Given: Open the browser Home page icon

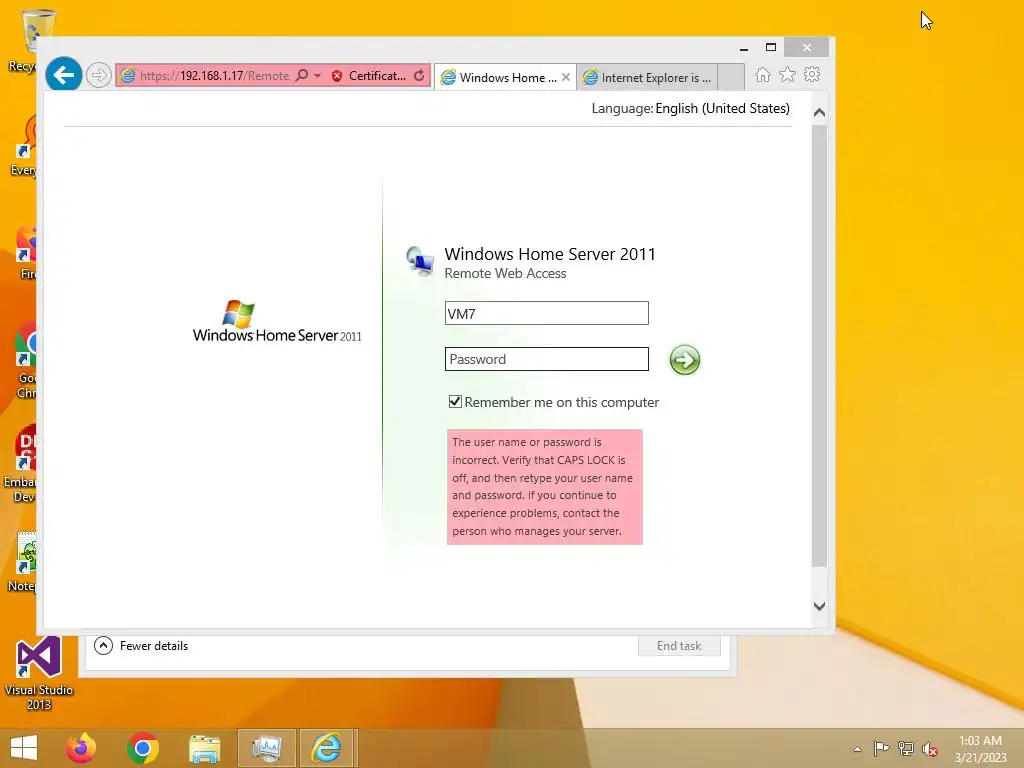Looking at the screenshot, I should tap(763, 75).
